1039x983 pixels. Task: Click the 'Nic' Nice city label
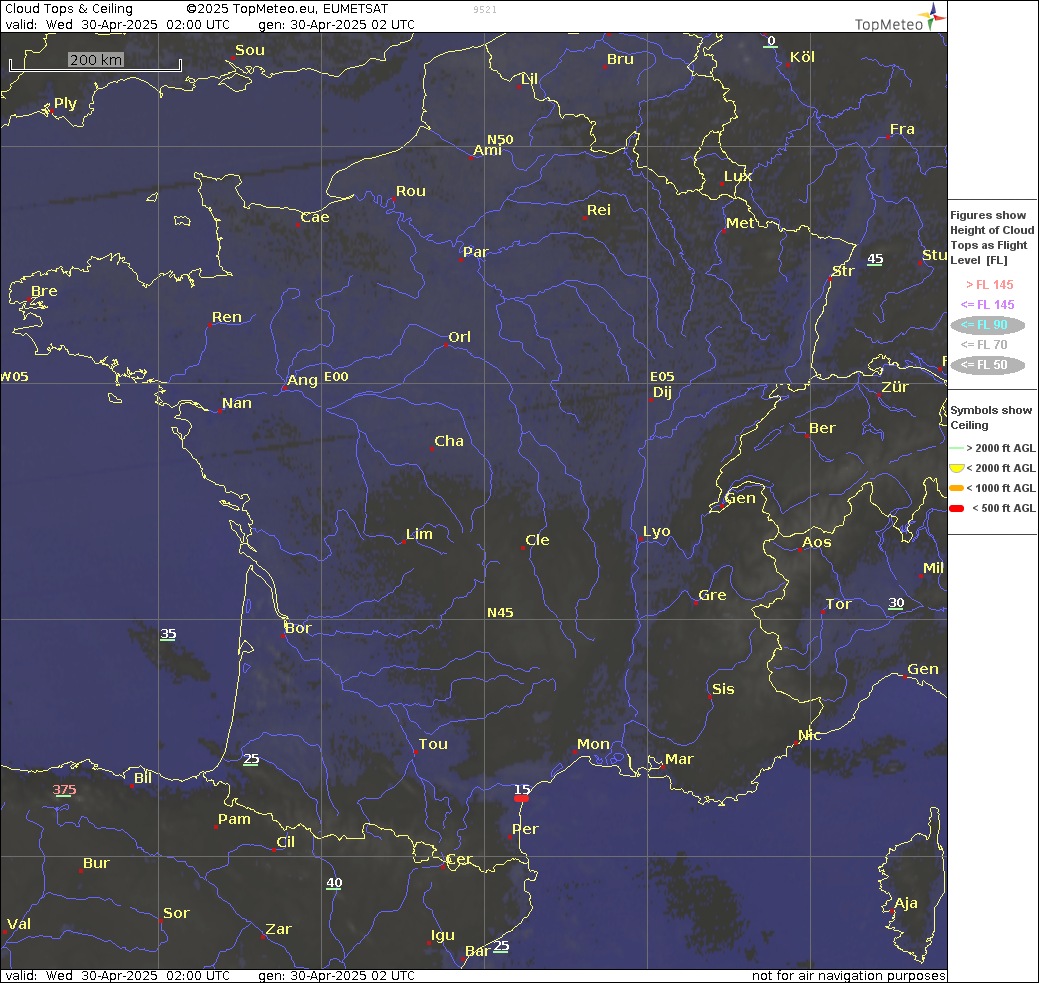pos(810,734)
